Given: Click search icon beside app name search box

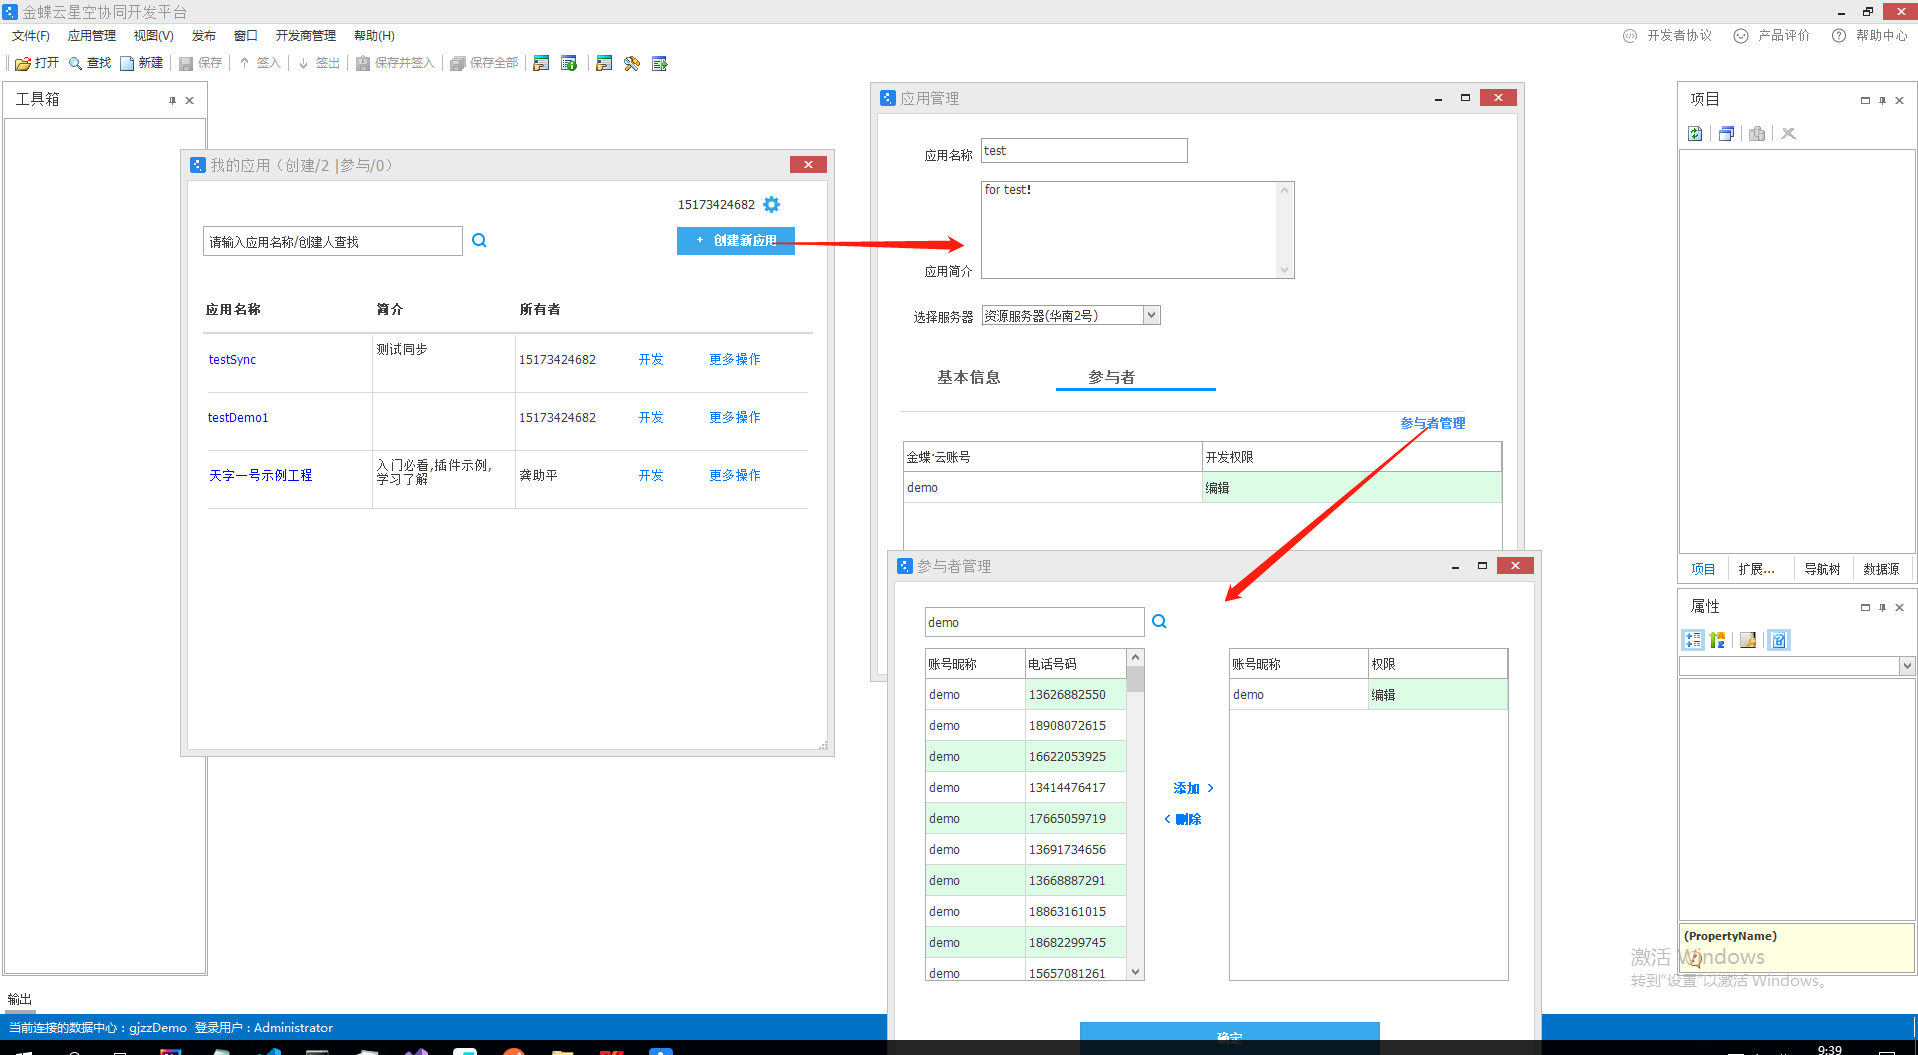Looking at the screenshot, I should pos(479,240).
